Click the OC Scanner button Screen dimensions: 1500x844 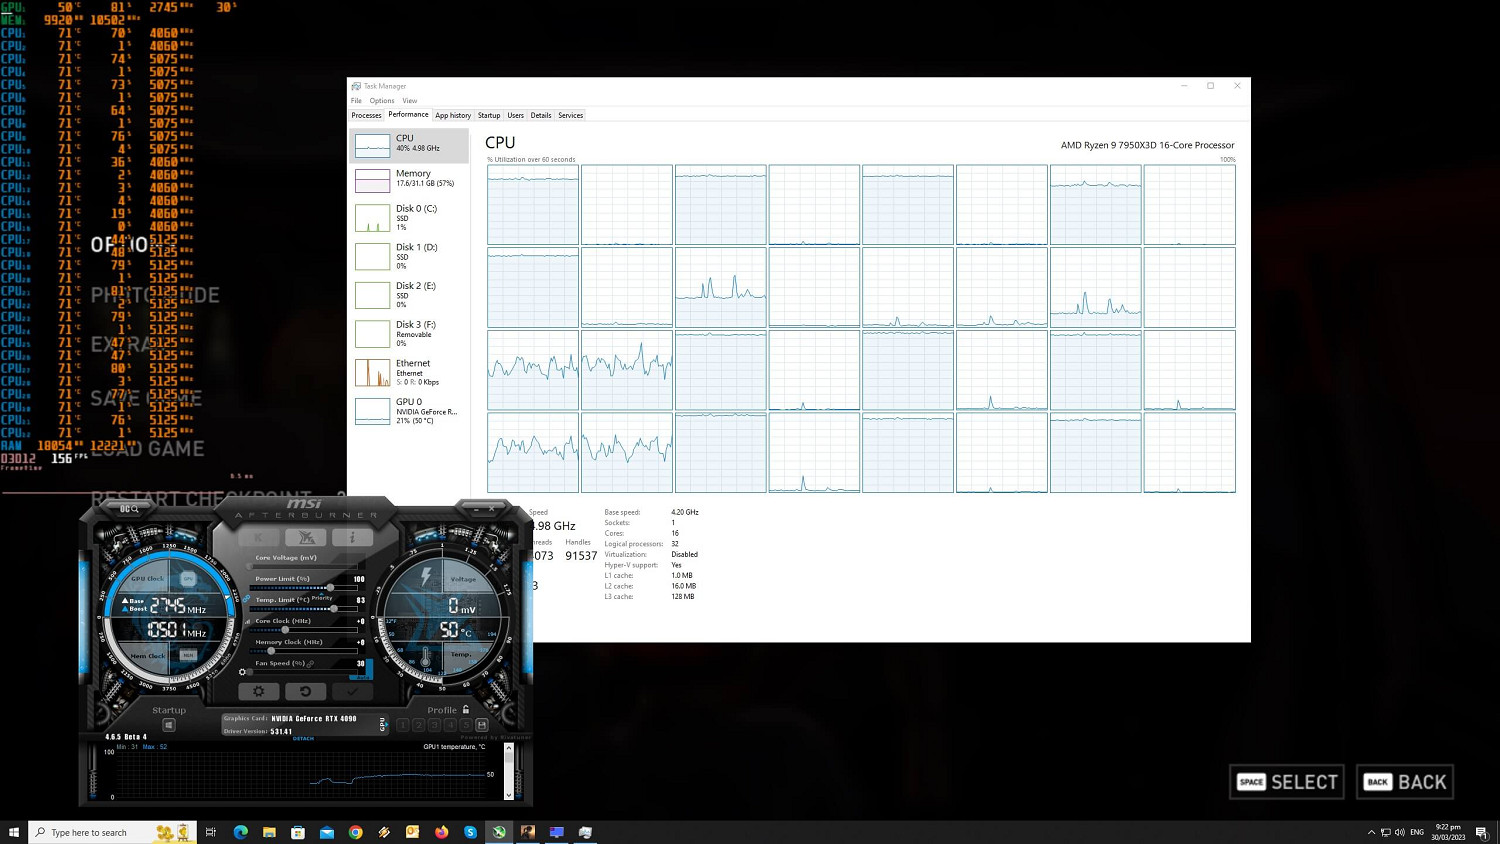tap(129, 509)
